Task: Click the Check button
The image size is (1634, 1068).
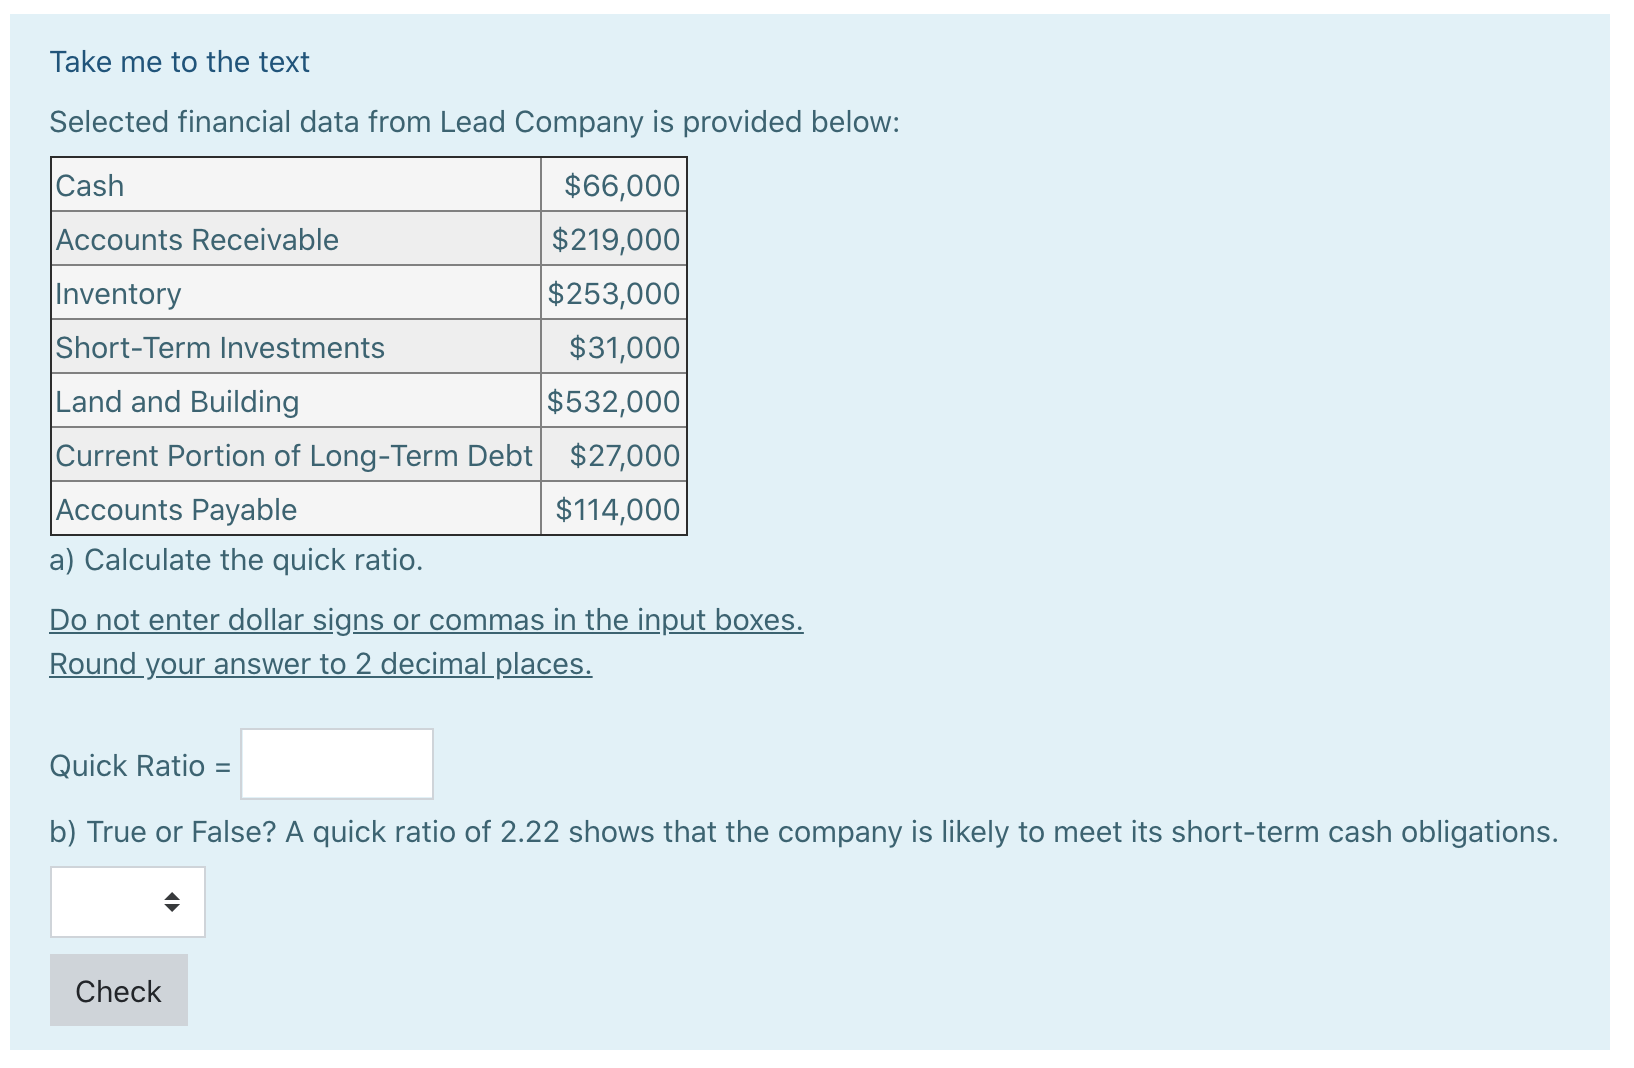Action: pyautogui.click(x=118, y=990)
